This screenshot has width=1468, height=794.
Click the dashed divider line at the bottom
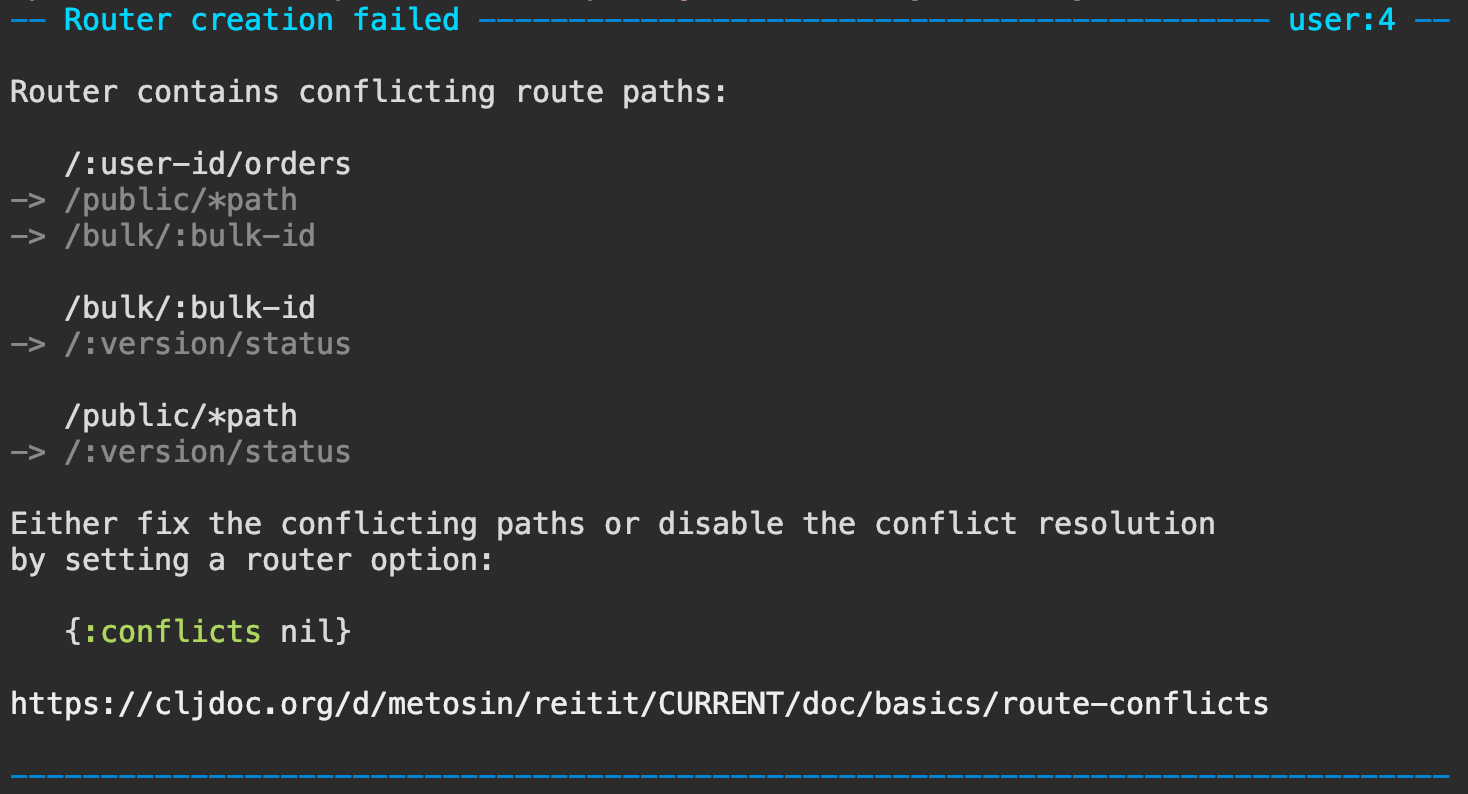[x=730, y=776]
